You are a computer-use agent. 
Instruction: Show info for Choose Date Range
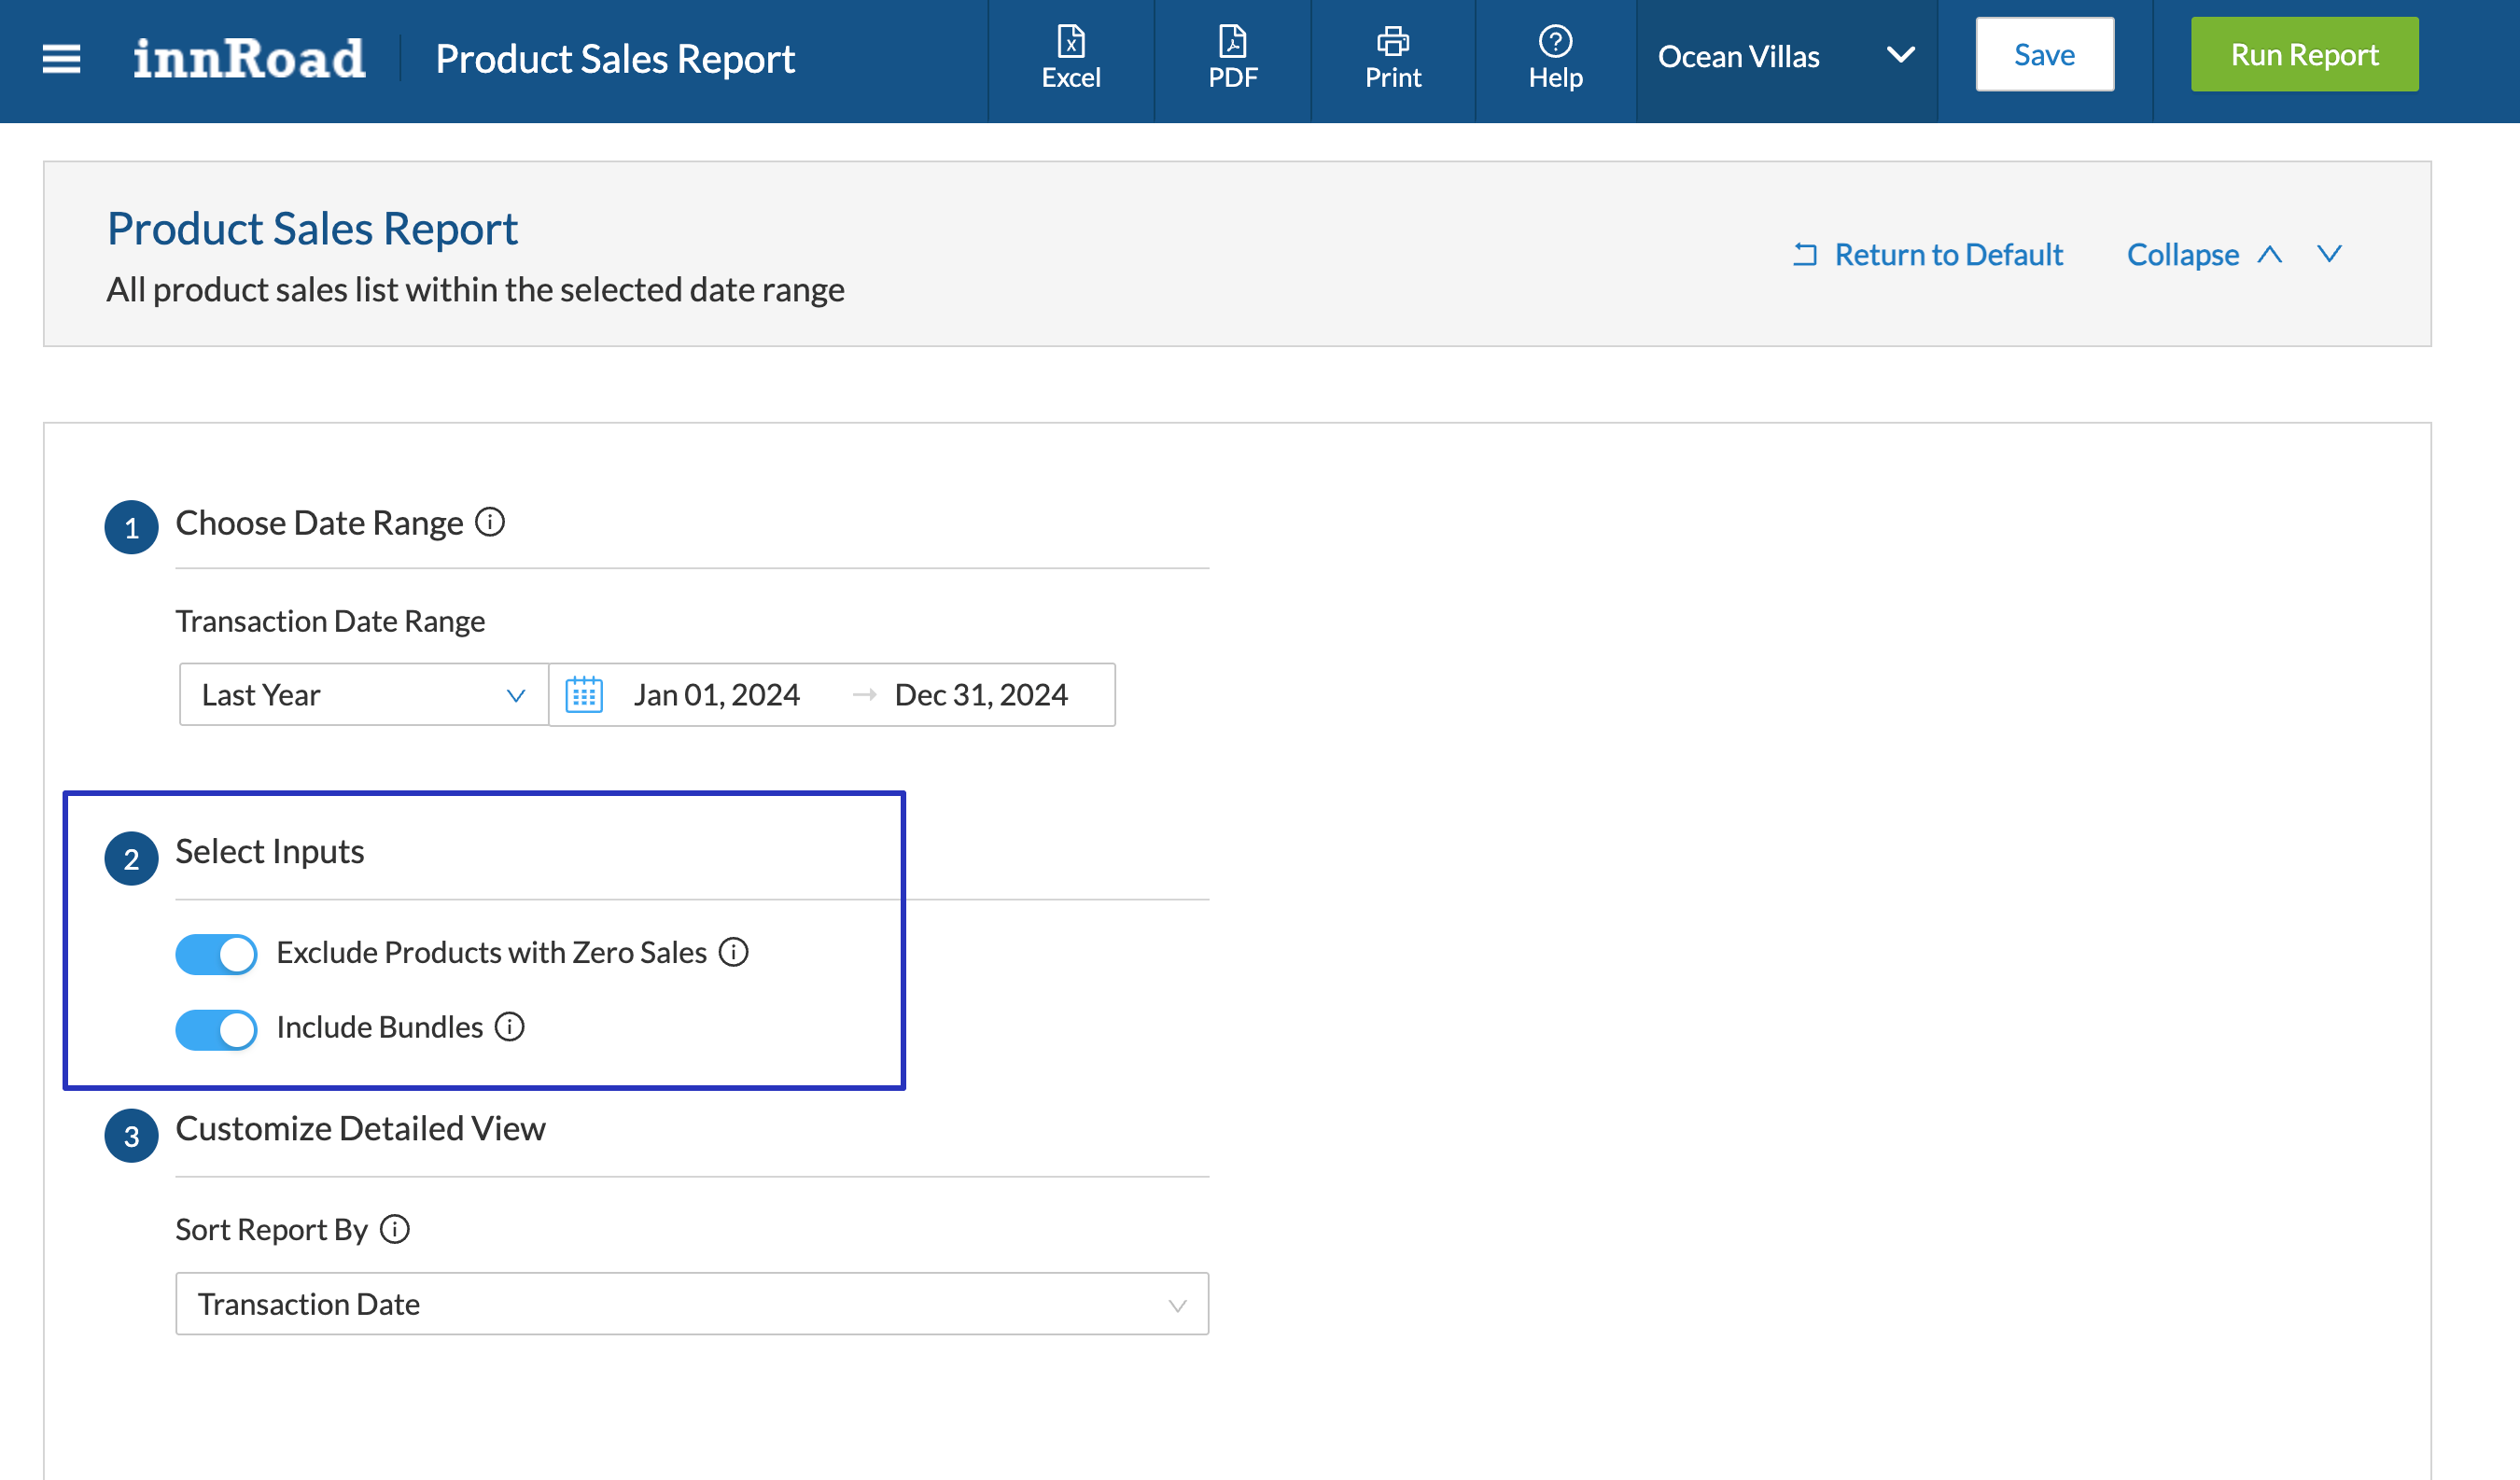(x=490, y=521)
